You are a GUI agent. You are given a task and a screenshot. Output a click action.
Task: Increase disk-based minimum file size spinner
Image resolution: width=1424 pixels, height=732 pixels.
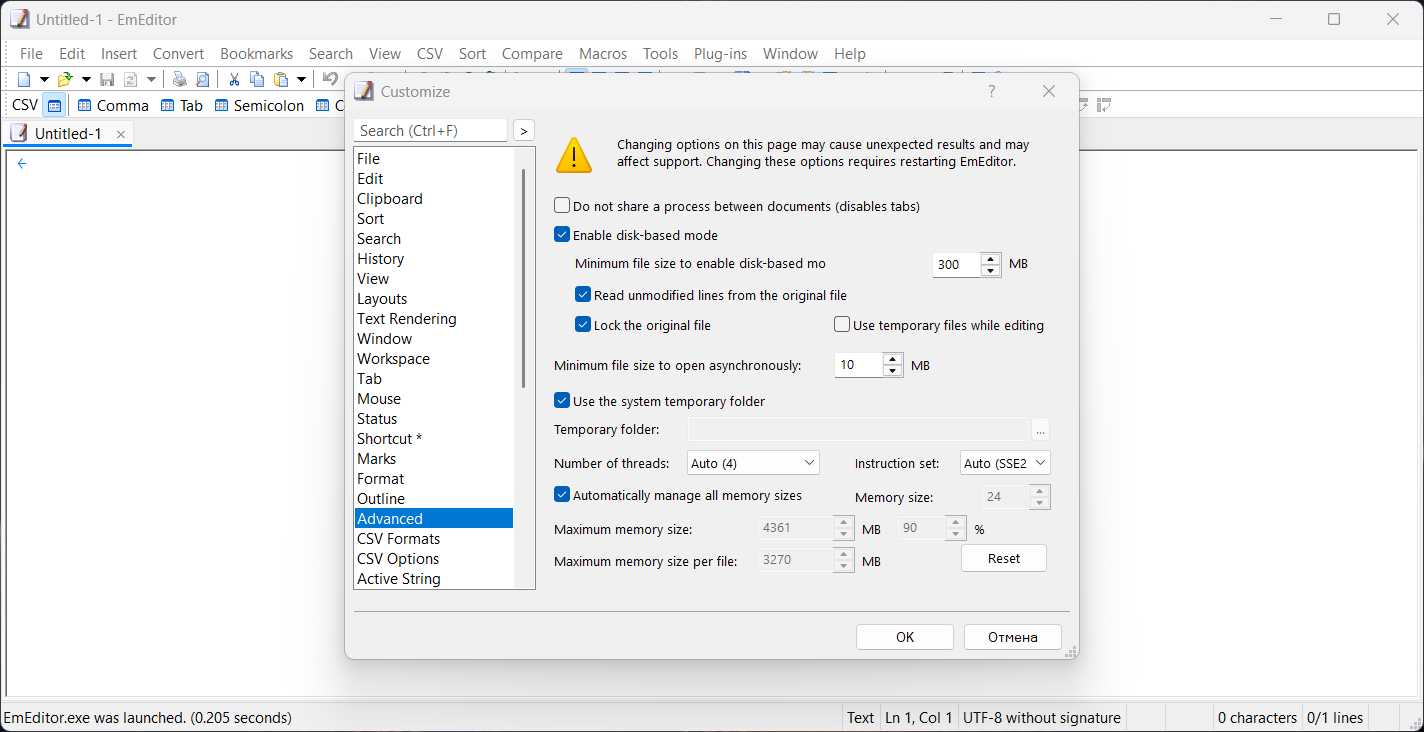point(991,259)
